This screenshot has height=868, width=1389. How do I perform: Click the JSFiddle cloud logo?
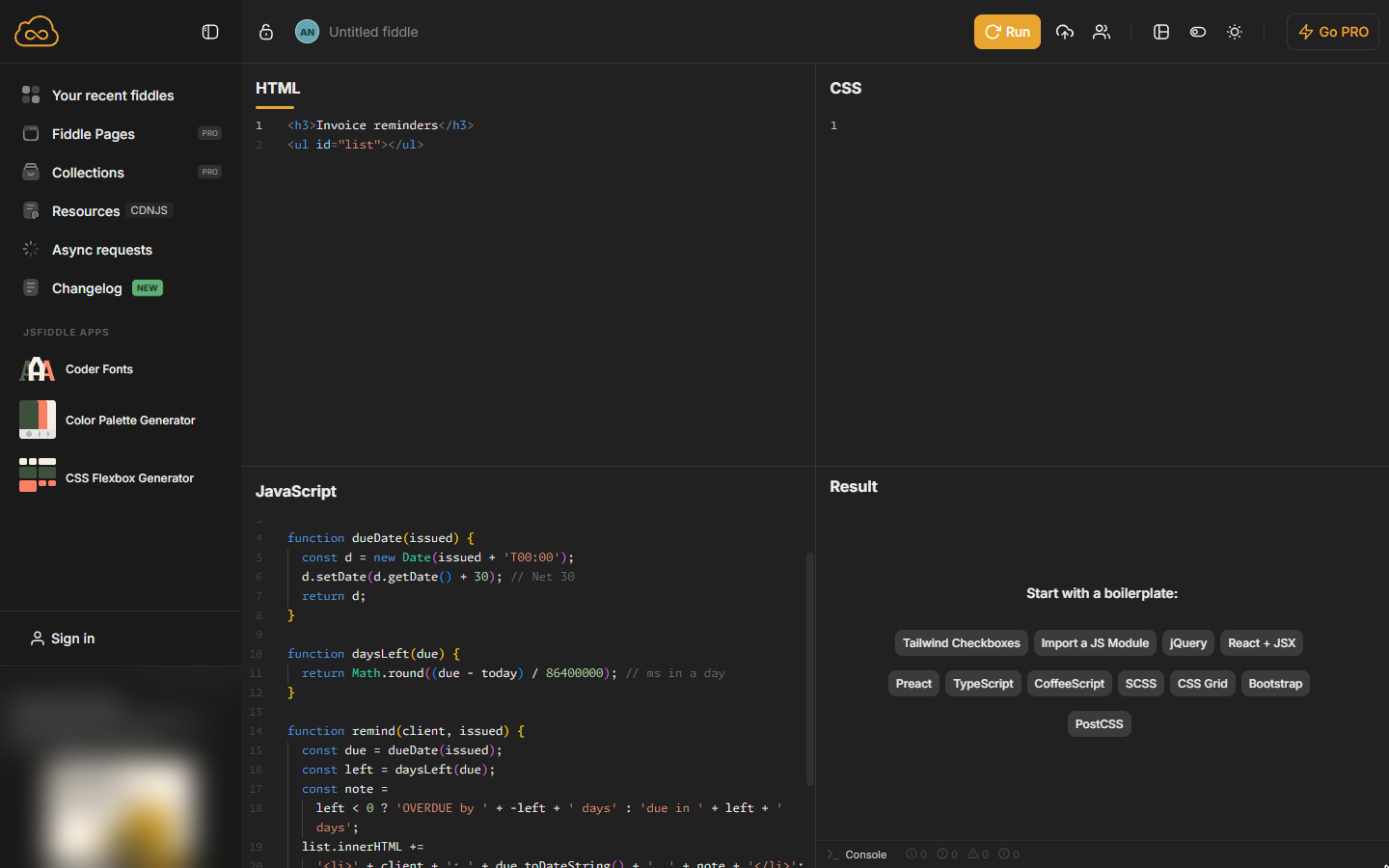(x=37, y=32)
